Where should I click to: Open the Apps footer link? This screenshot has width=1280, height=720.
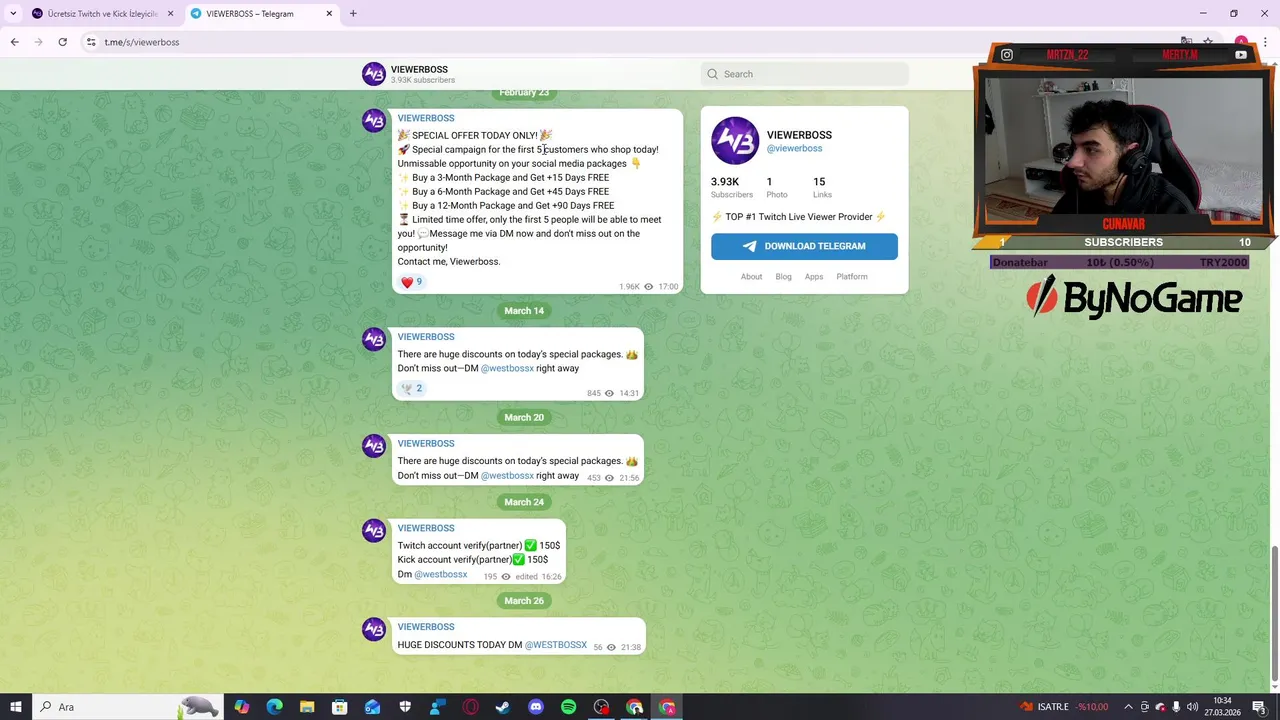pyautogui.click(x=814, y=277)
